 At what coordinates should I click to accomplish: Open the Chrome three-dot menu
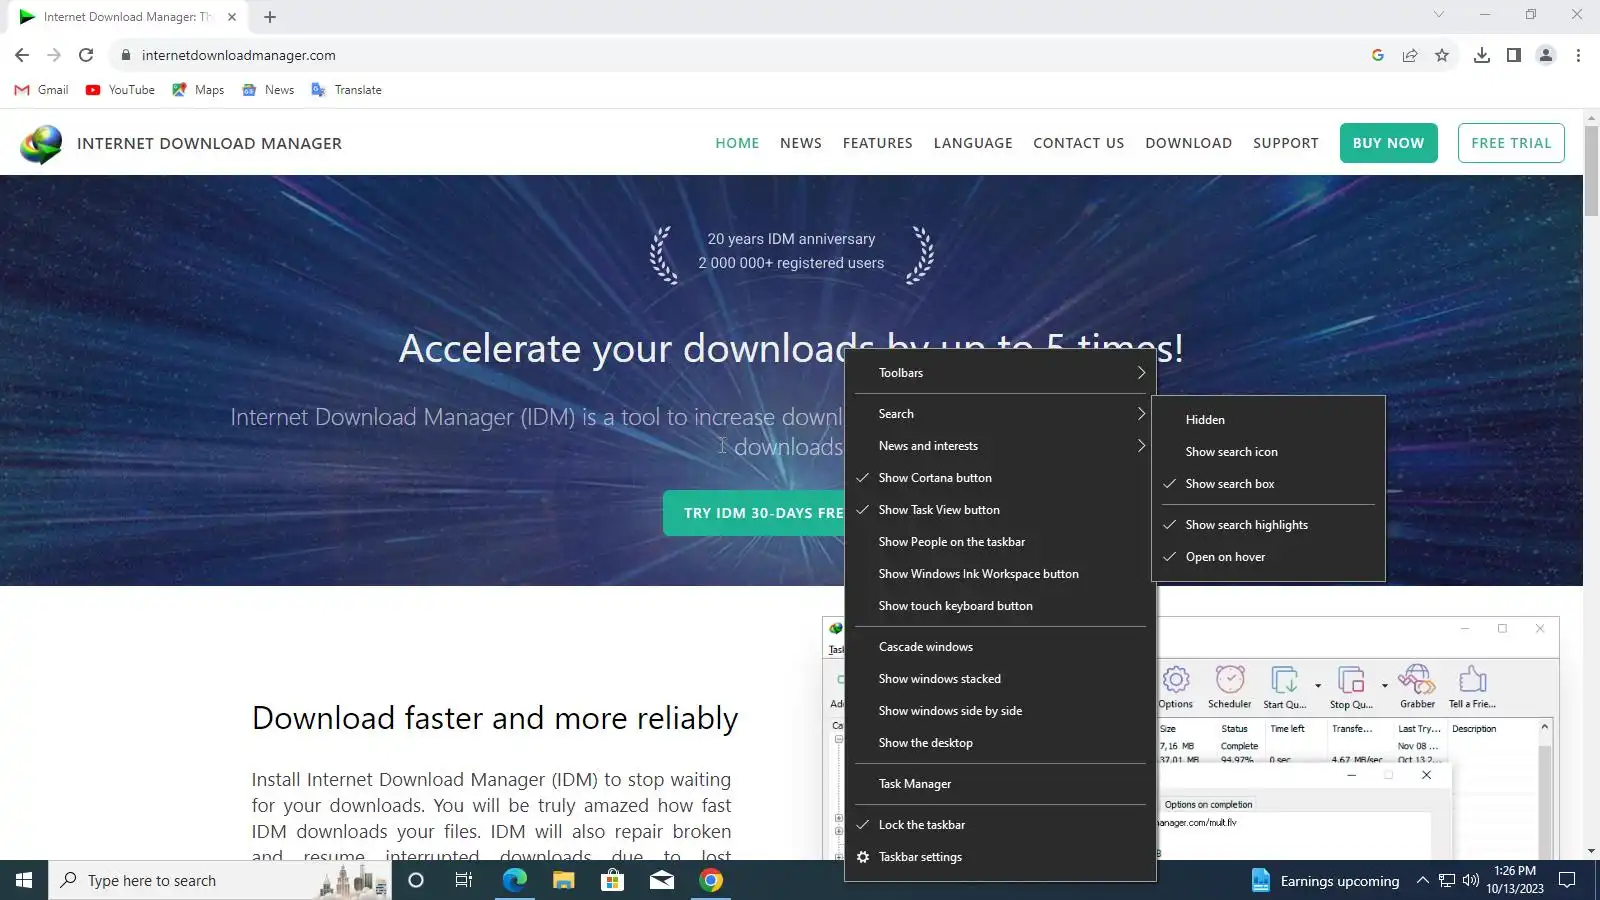point(1578,55)
